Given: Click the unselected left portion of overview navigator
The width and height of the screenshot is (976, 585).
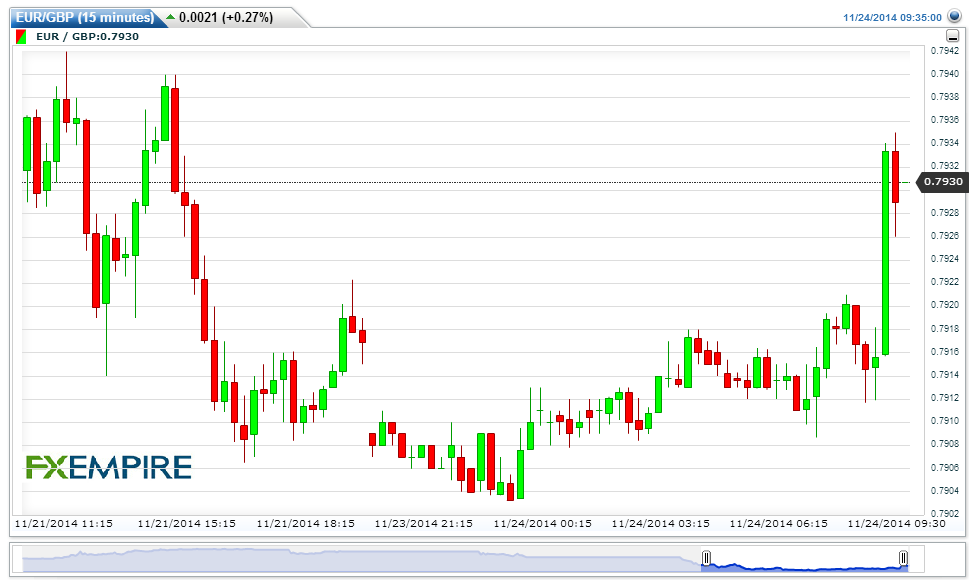Looking at the screenshot, I should pyautogui.click(x=361, y=559).
